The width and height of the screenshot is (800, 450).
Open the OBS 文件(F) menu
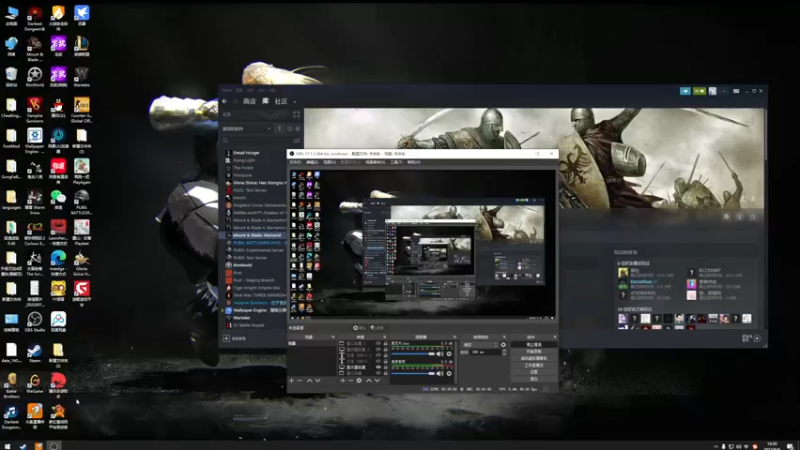(295, 162)
